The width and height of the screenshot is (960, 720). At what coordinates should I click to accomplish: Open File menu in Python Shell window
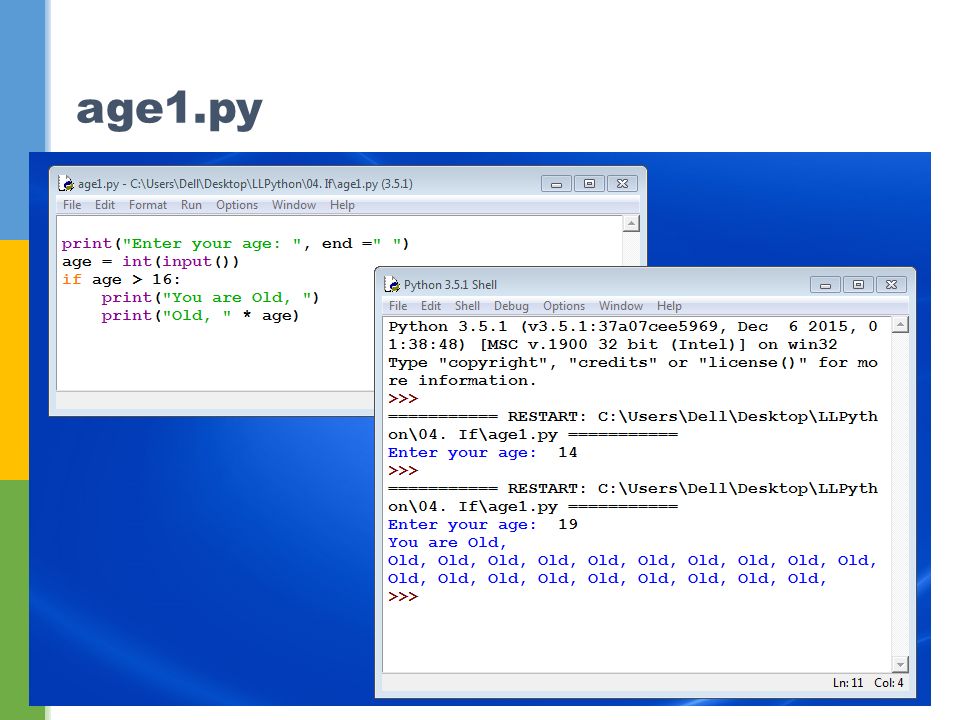(398, 306)
